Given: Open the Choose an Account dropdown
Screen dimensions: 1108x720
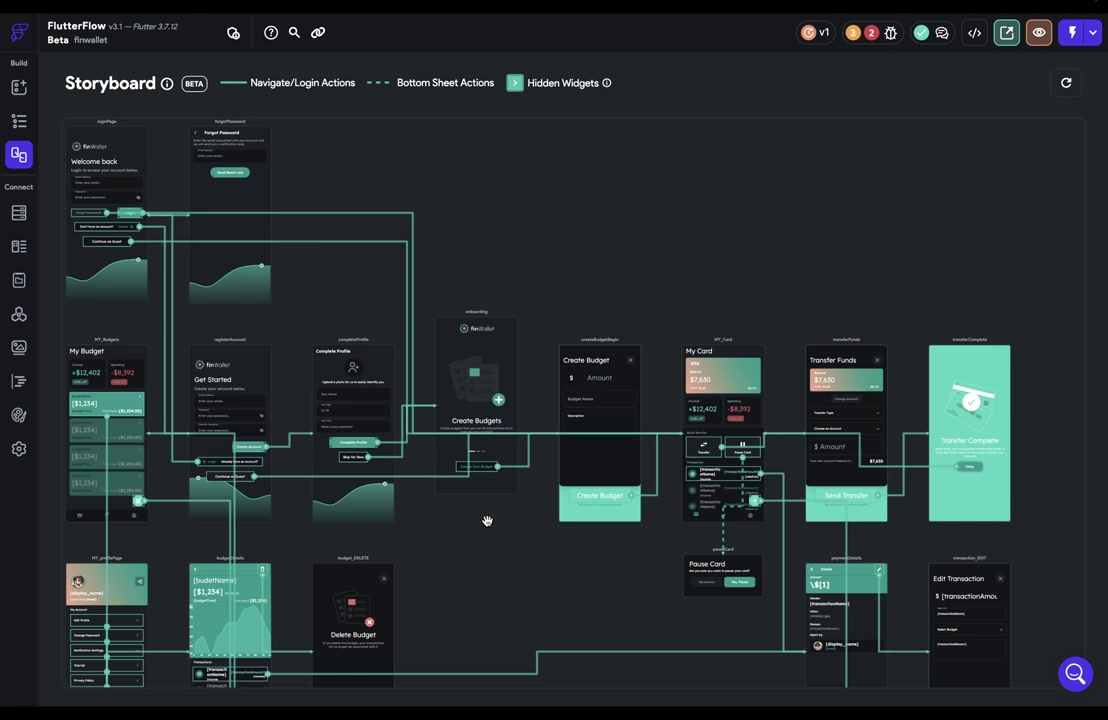Looking at the screenshot, I should tap(846, 428).
